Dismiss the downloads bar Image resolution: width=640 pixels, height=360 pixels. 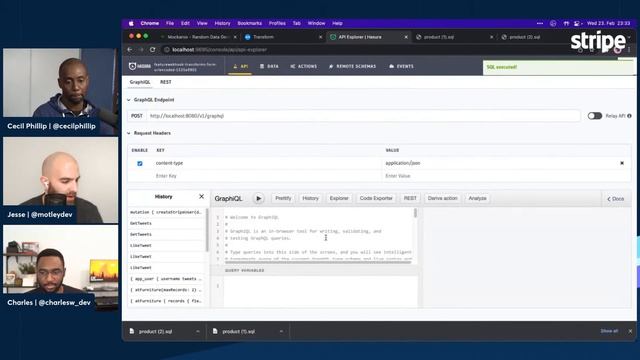point(630,331)
